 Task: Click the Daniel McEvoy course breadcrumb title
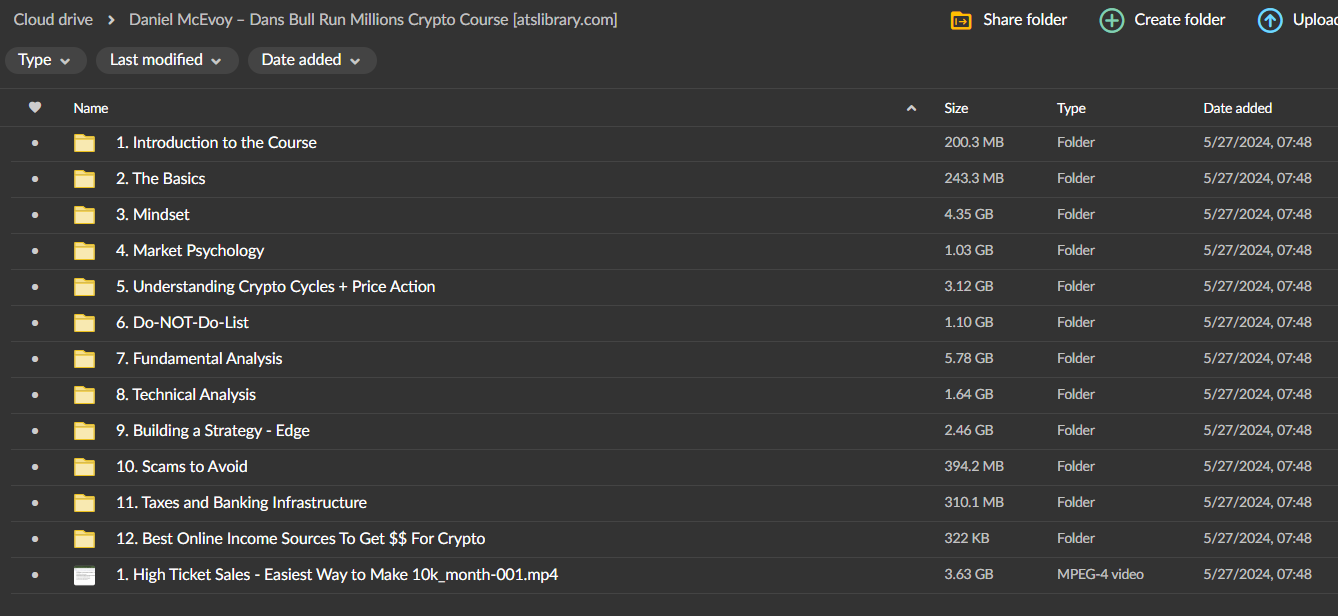point(373,20)
